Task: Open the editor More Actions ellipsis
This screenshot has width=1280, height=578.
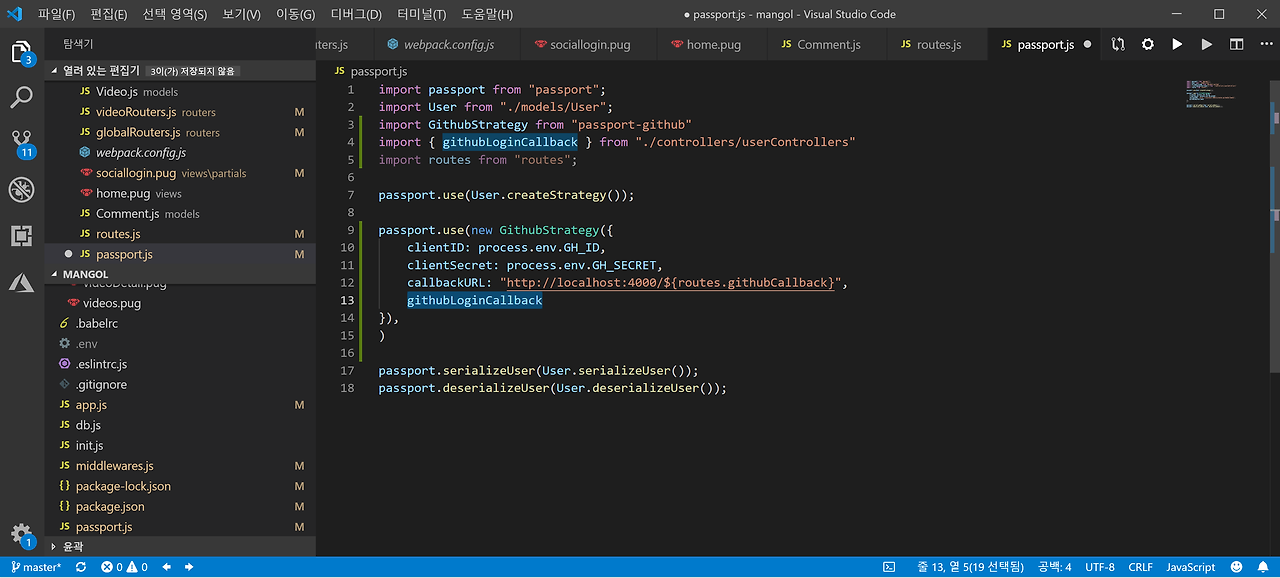Action: coord(1265,44)
